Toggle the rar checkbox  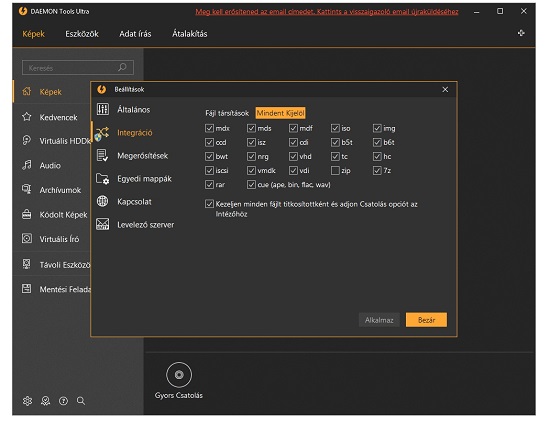209,184
